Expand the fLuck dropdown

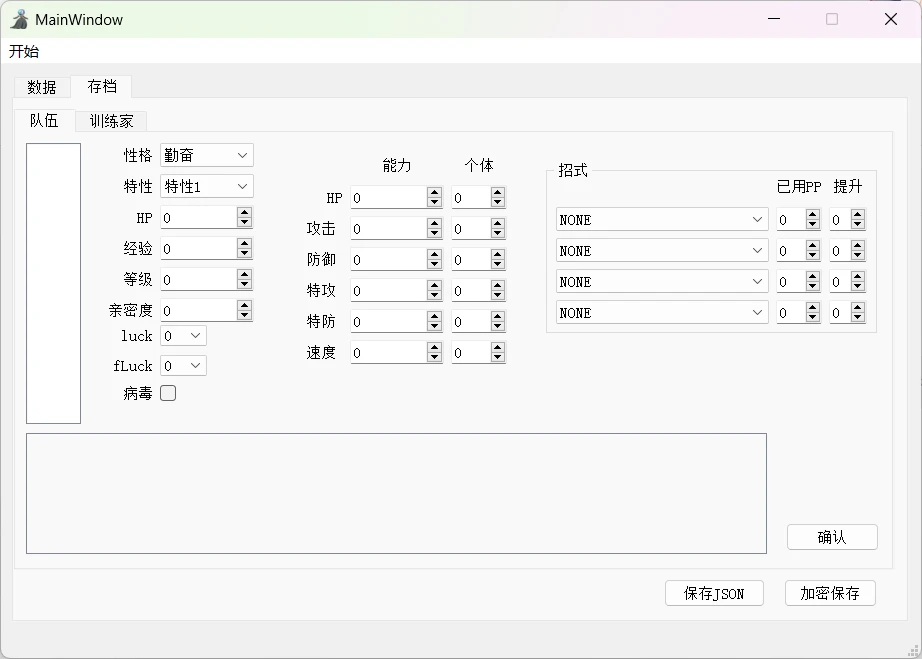pyautogui.click(x=183, y=366)
